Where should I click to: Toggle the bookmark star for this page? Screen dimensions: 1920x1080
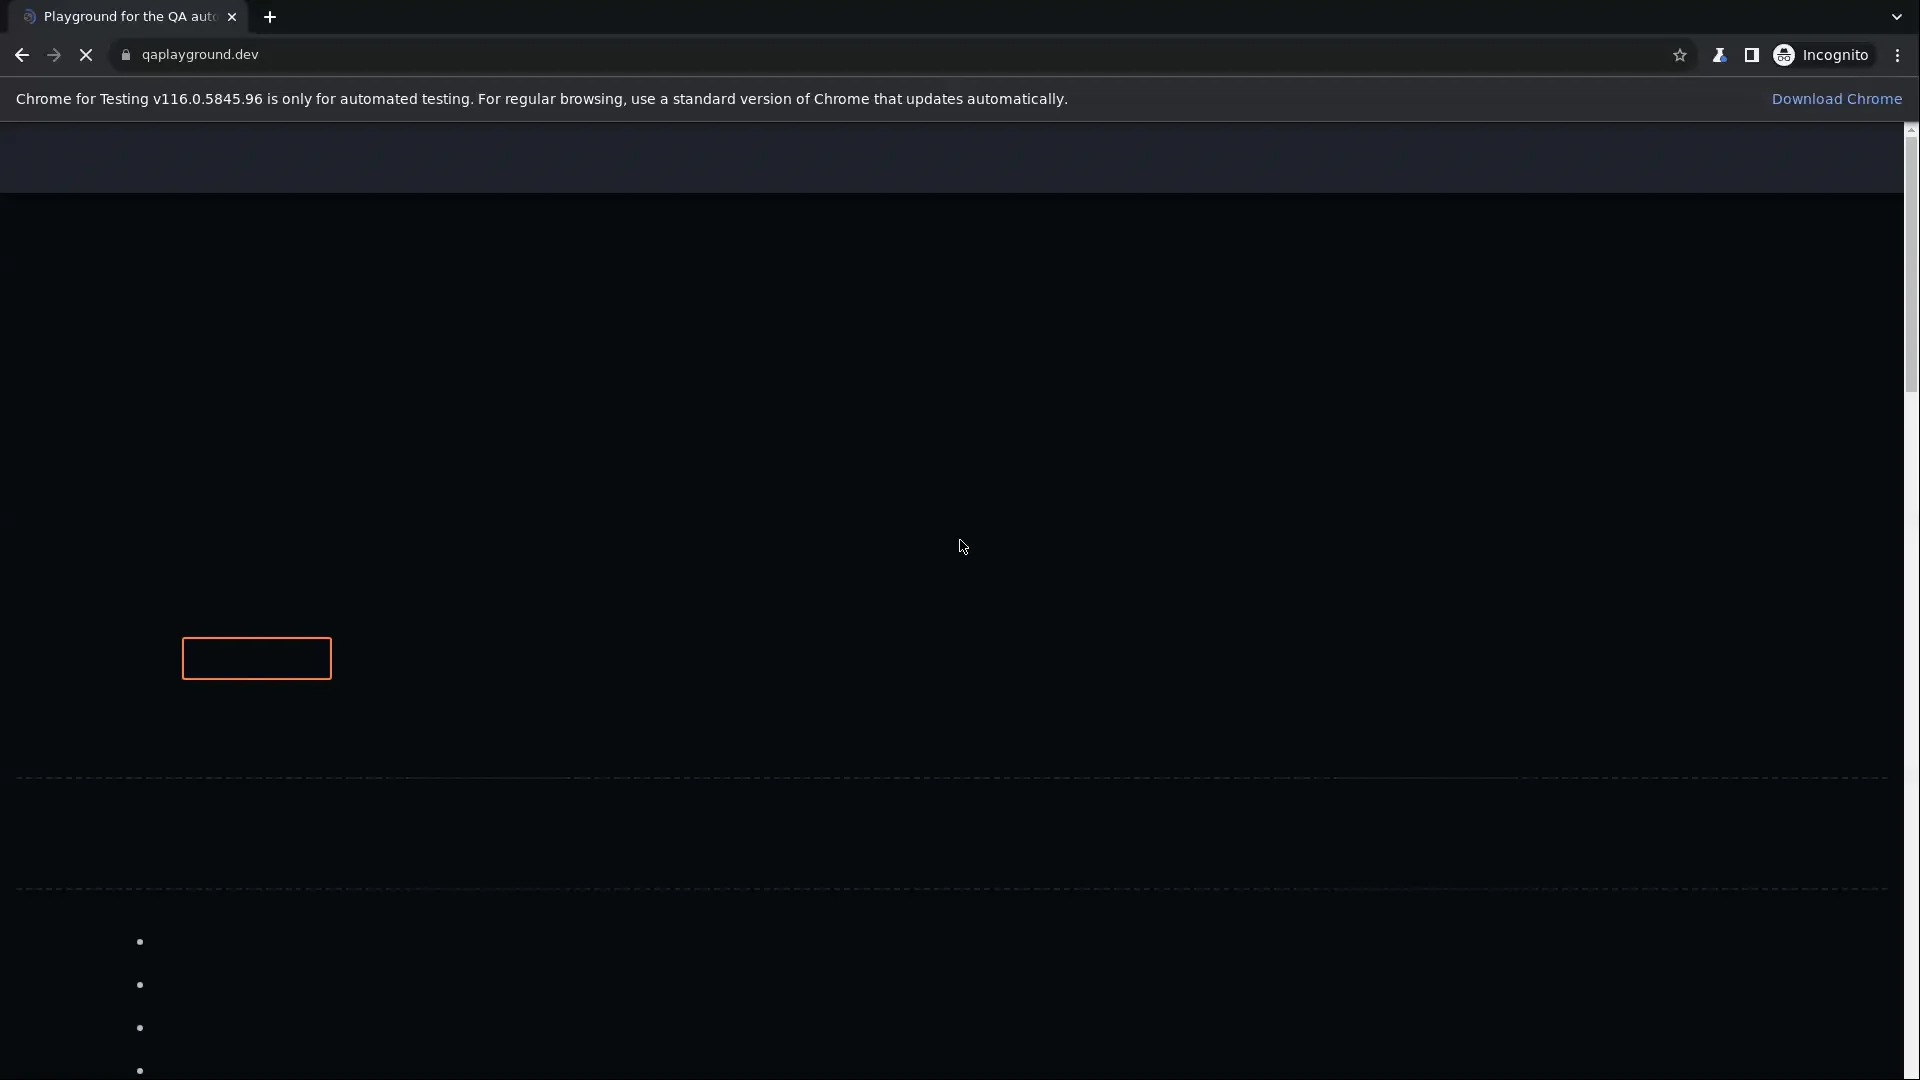(1680, 55)
